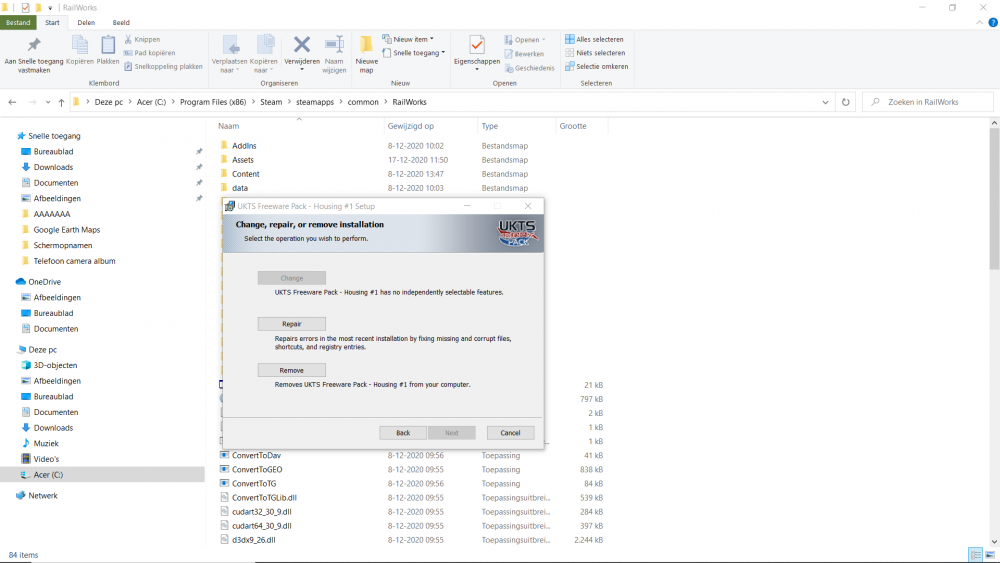This screenshot has height=563, width=1000.
Task: Open Explorer help question mark icon
Action: click(993, 22)
